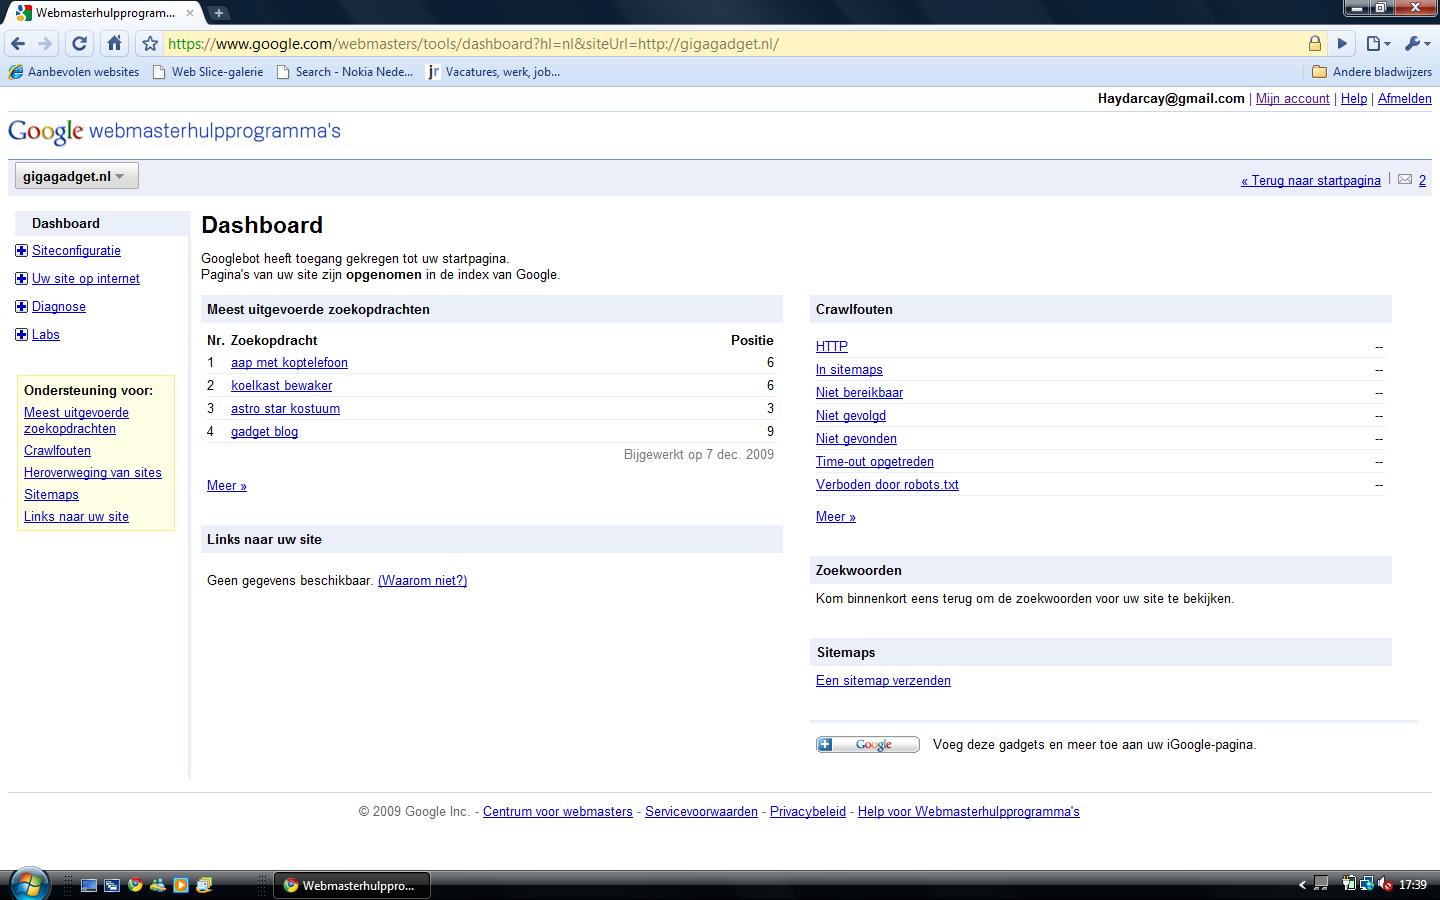Open the Web Slice-galerie bookmark

click(x=208, y=72)
